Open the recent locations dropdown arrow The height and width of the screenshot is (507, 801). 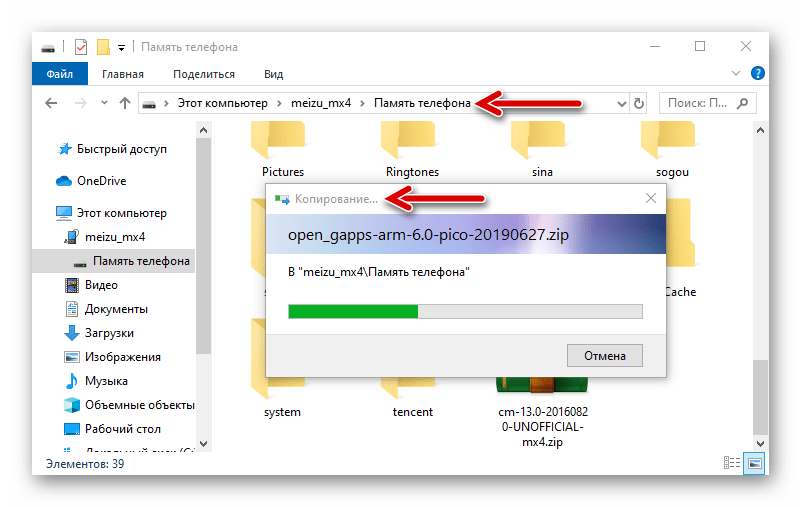coord(104,103)
